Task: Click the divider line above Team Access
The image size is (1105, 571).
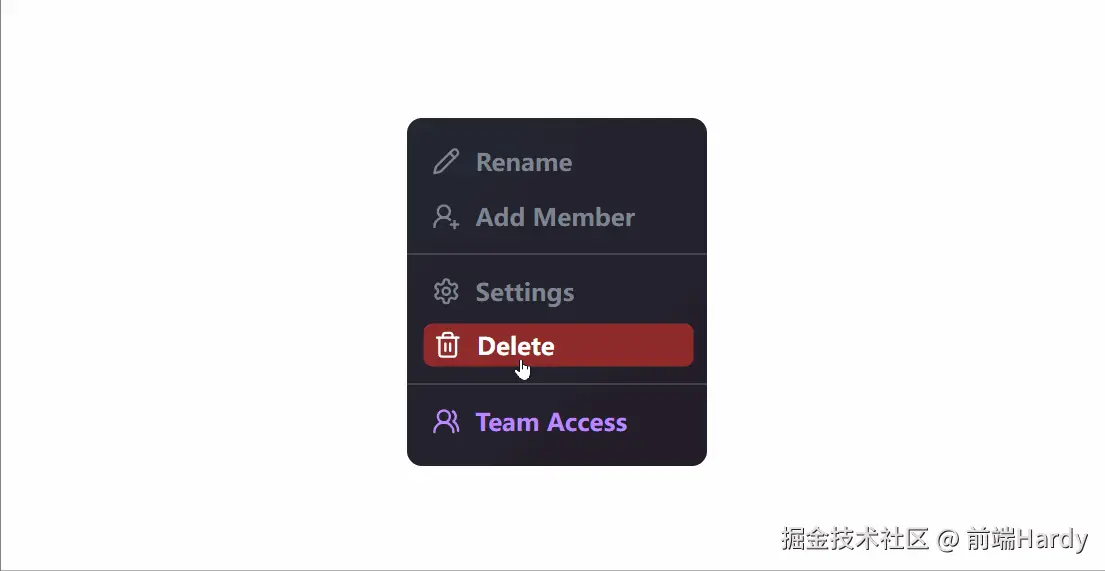Action: click(557, 384)
